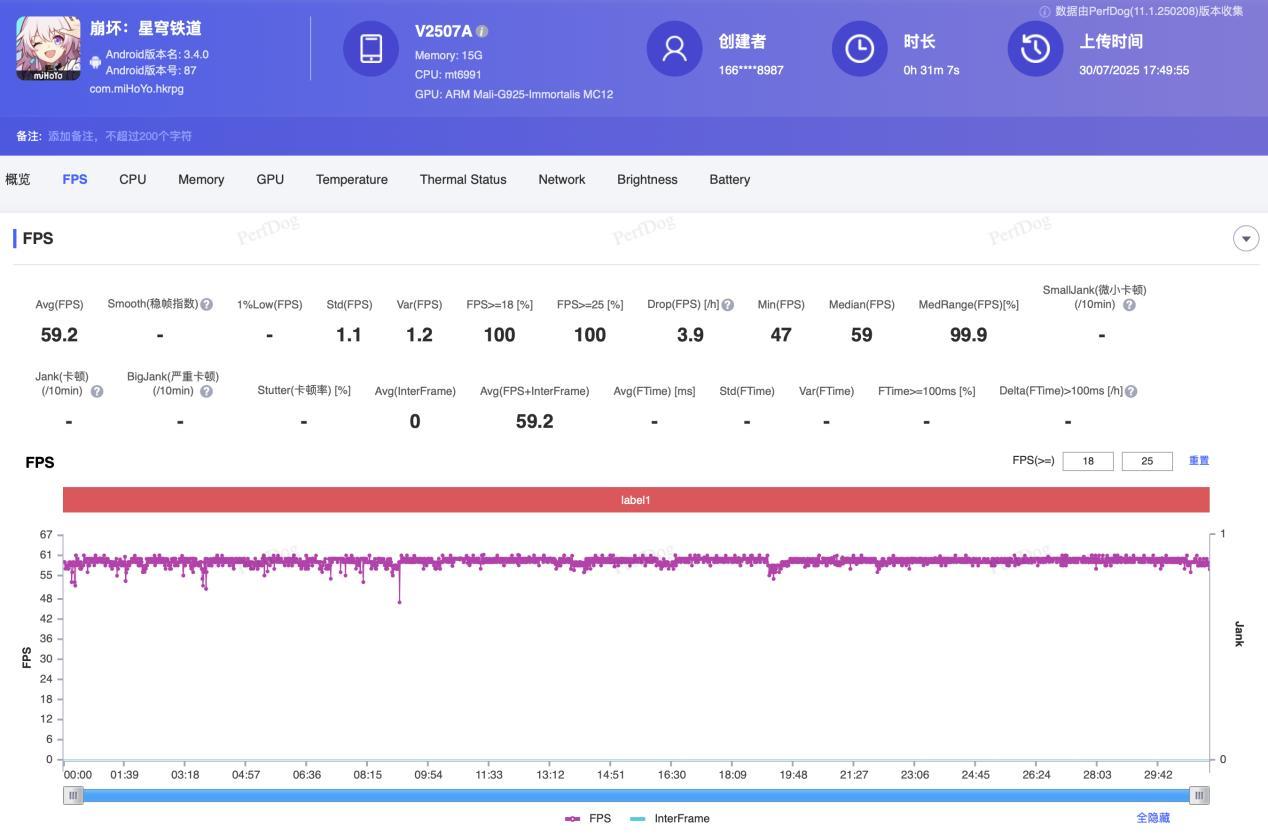This screenshot has width=1268, height=835.
Task: Click the upload time history icon
Action: pyautogui.click(x=1035, y=48)
